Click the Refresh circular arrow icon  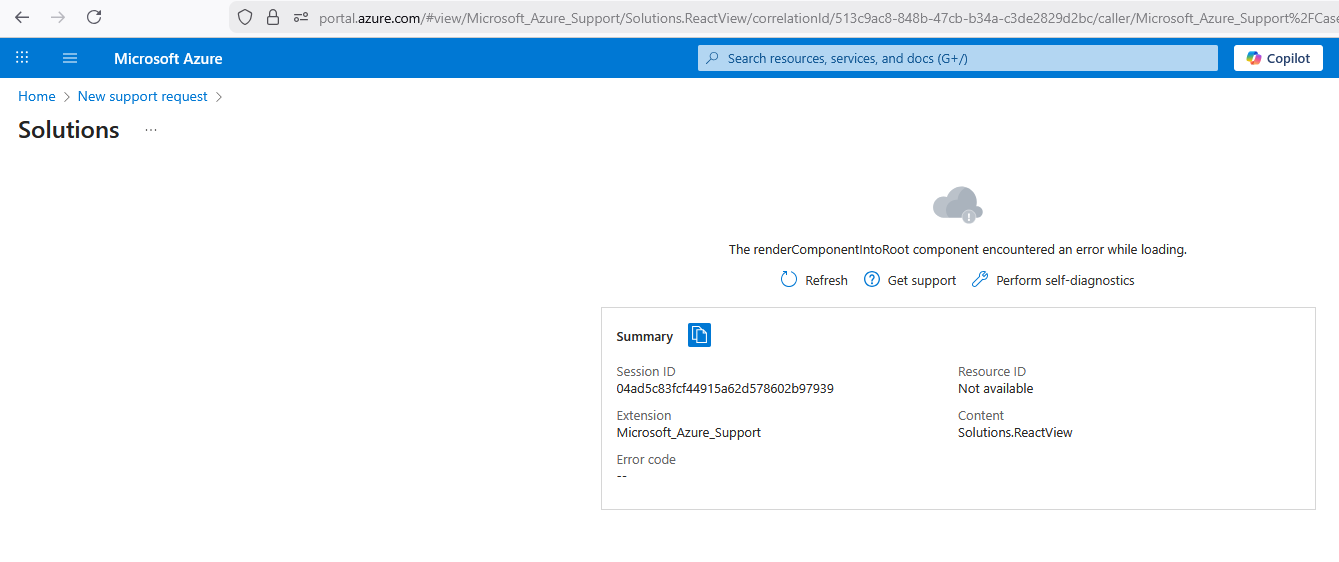click(789, 280)
